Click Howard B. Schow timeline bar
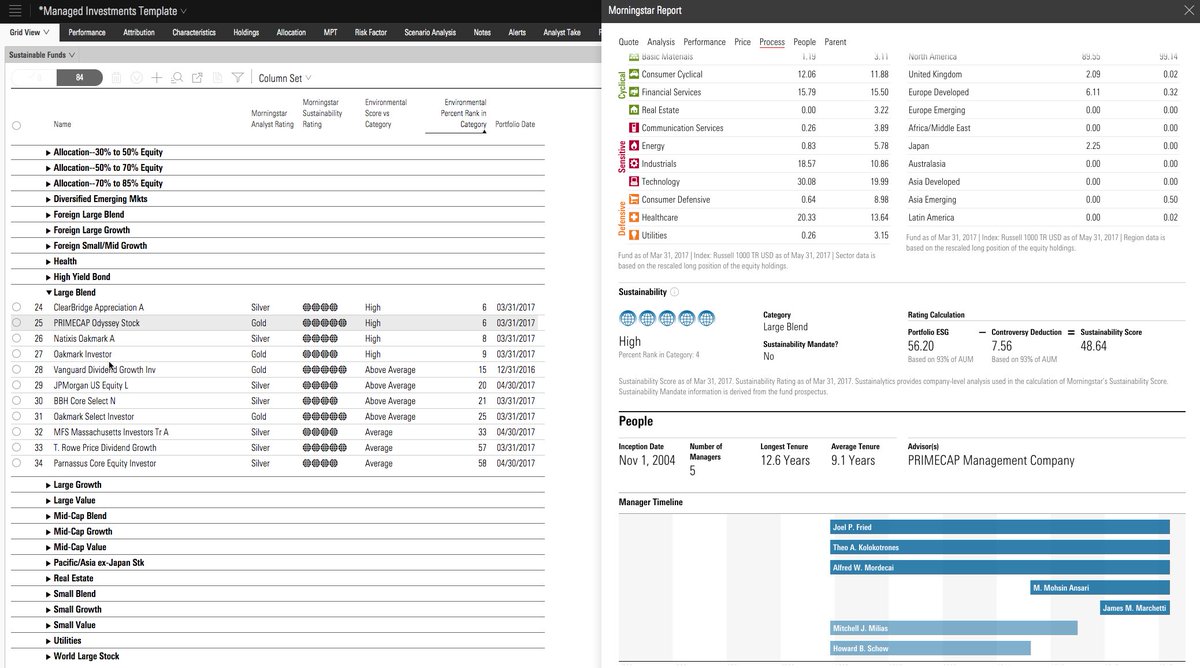Screen dimensions: 1200x668 pos(930,648)
